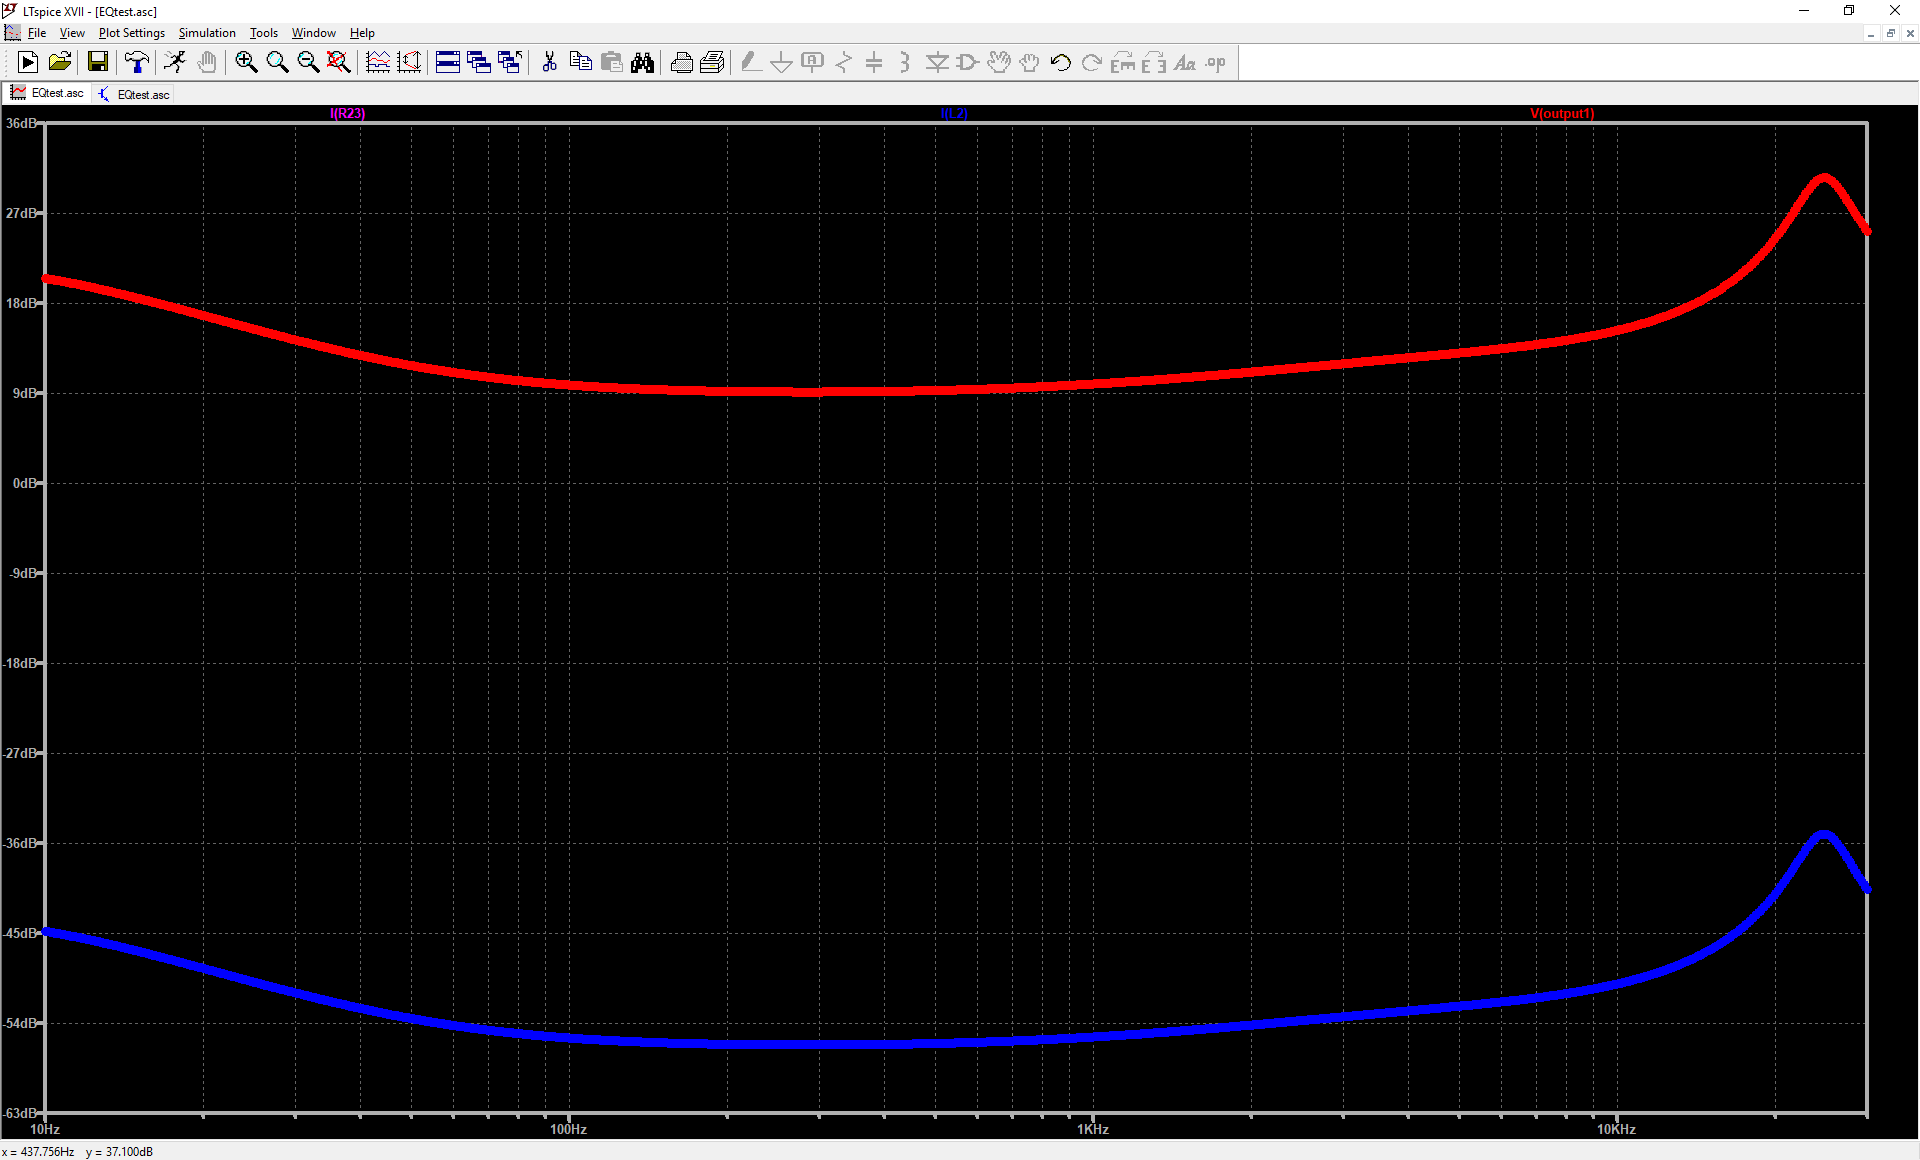Open the Simulation menu
Screen dimensions: 1920x1160
[x=207, y=33]
